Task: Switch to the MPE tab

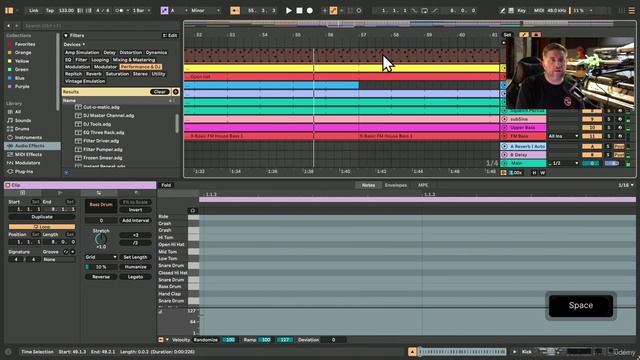Action: [423, 185]
